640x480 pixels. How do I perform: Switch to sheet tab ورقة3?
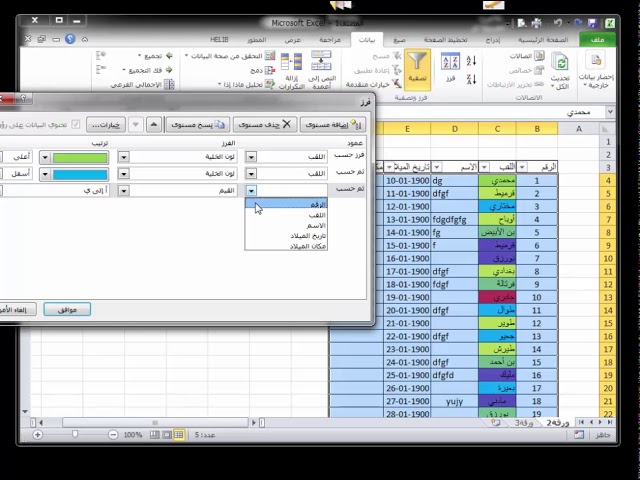pyautogui.click(x=524, y=423)
